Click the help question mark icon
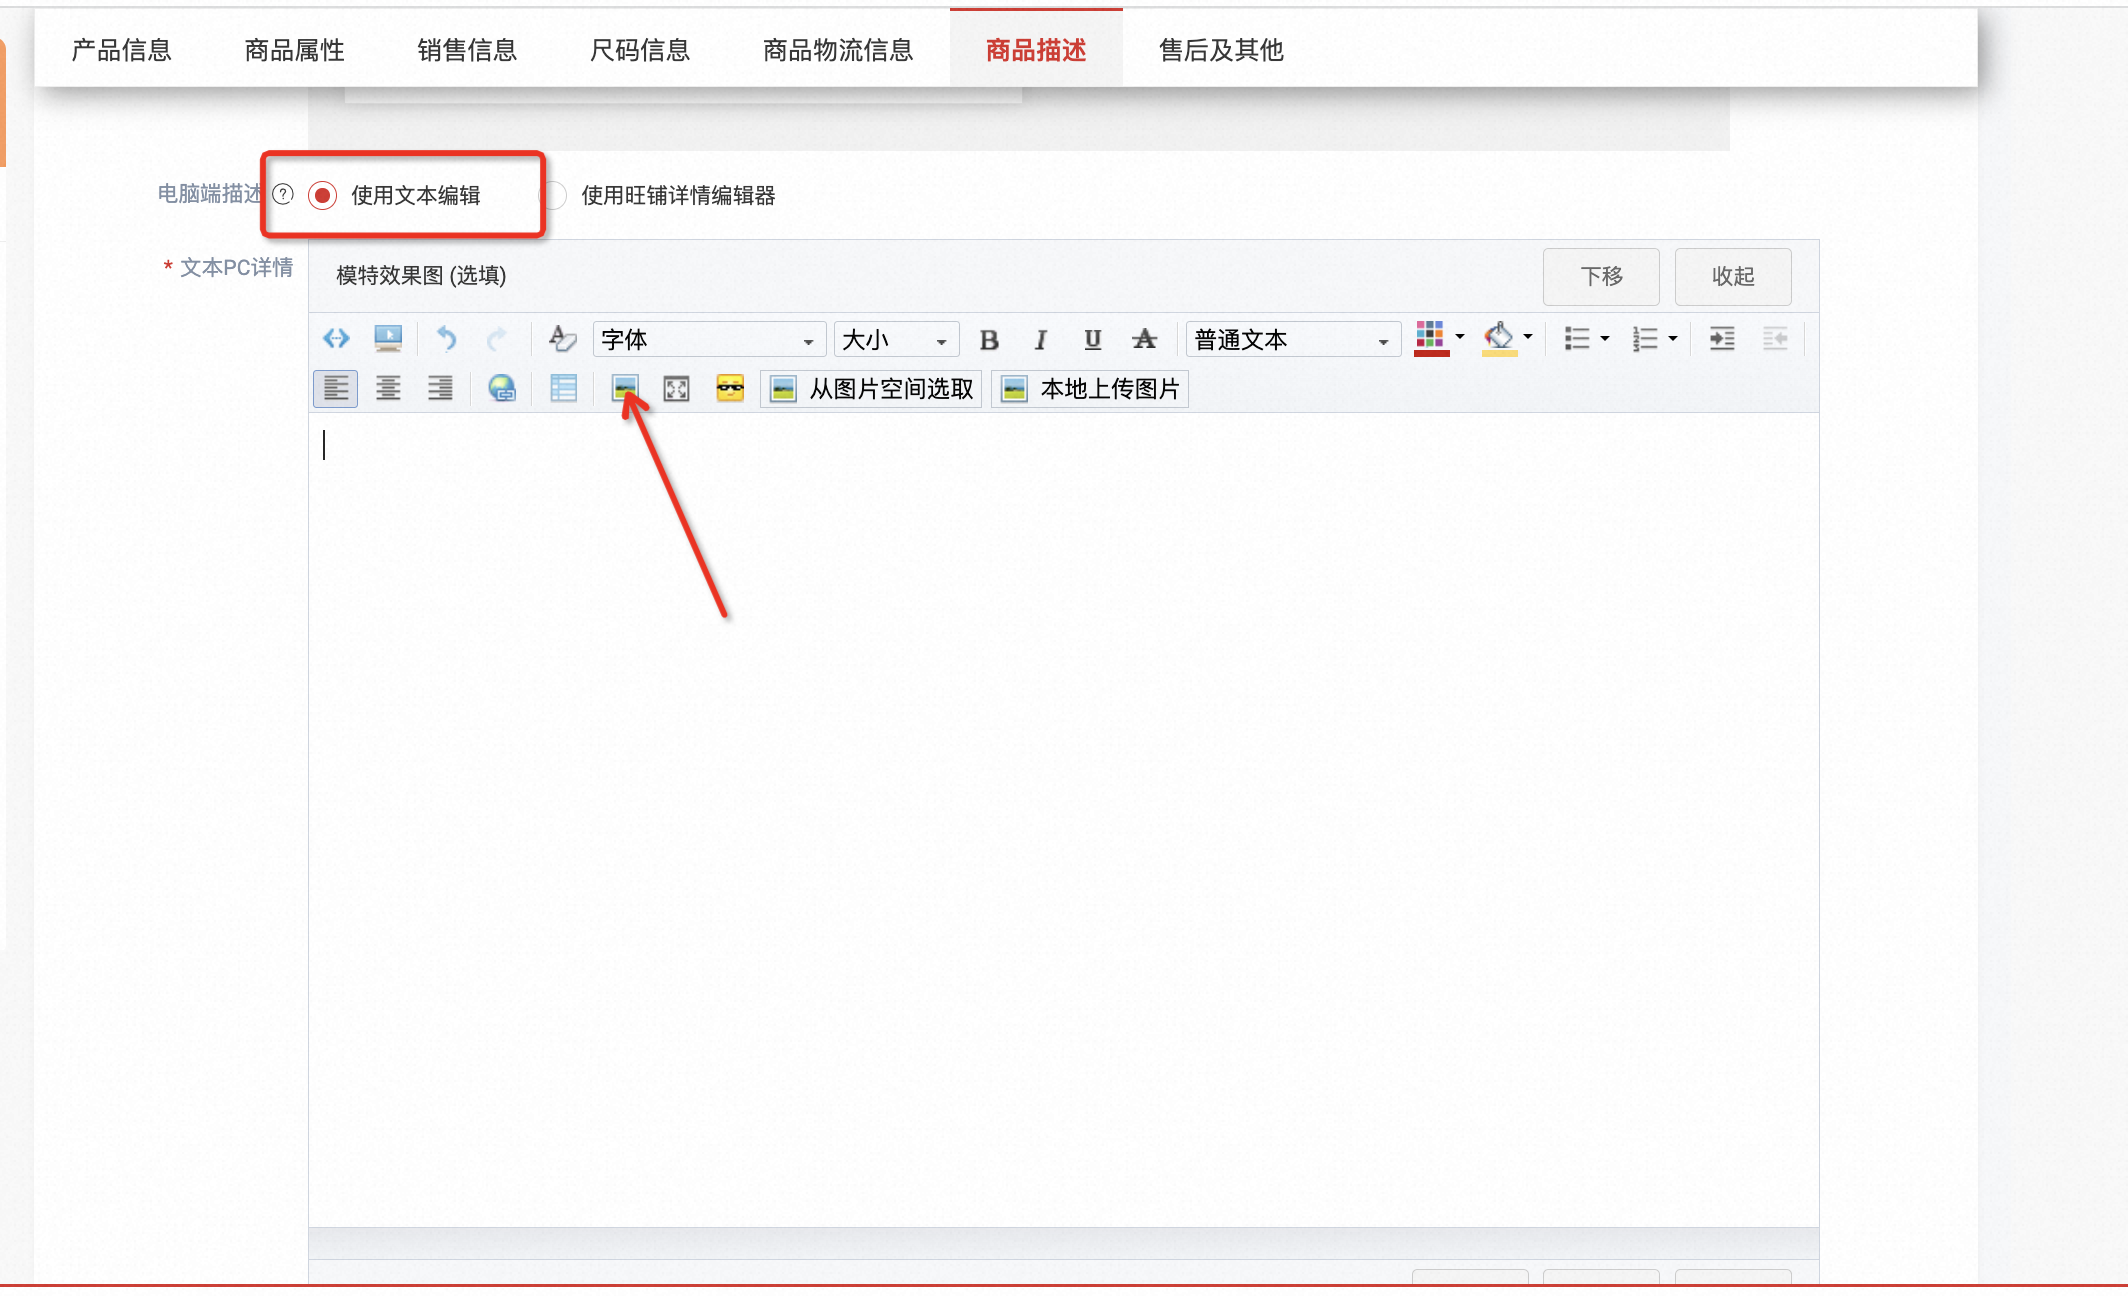 pos(283,194)
